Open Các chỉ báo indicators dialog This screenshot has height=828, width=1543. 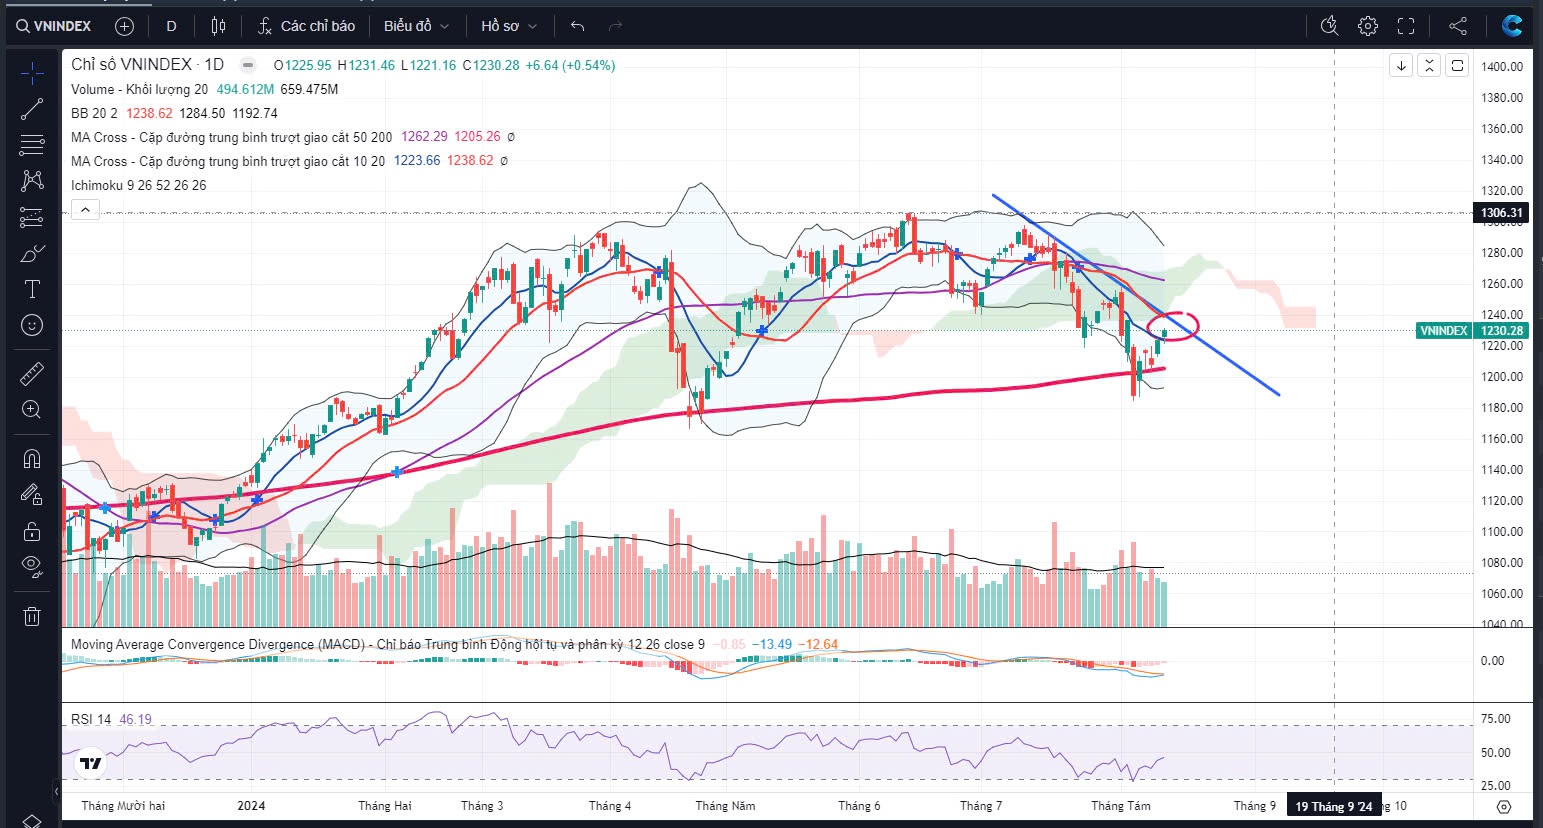click(306, 26)
